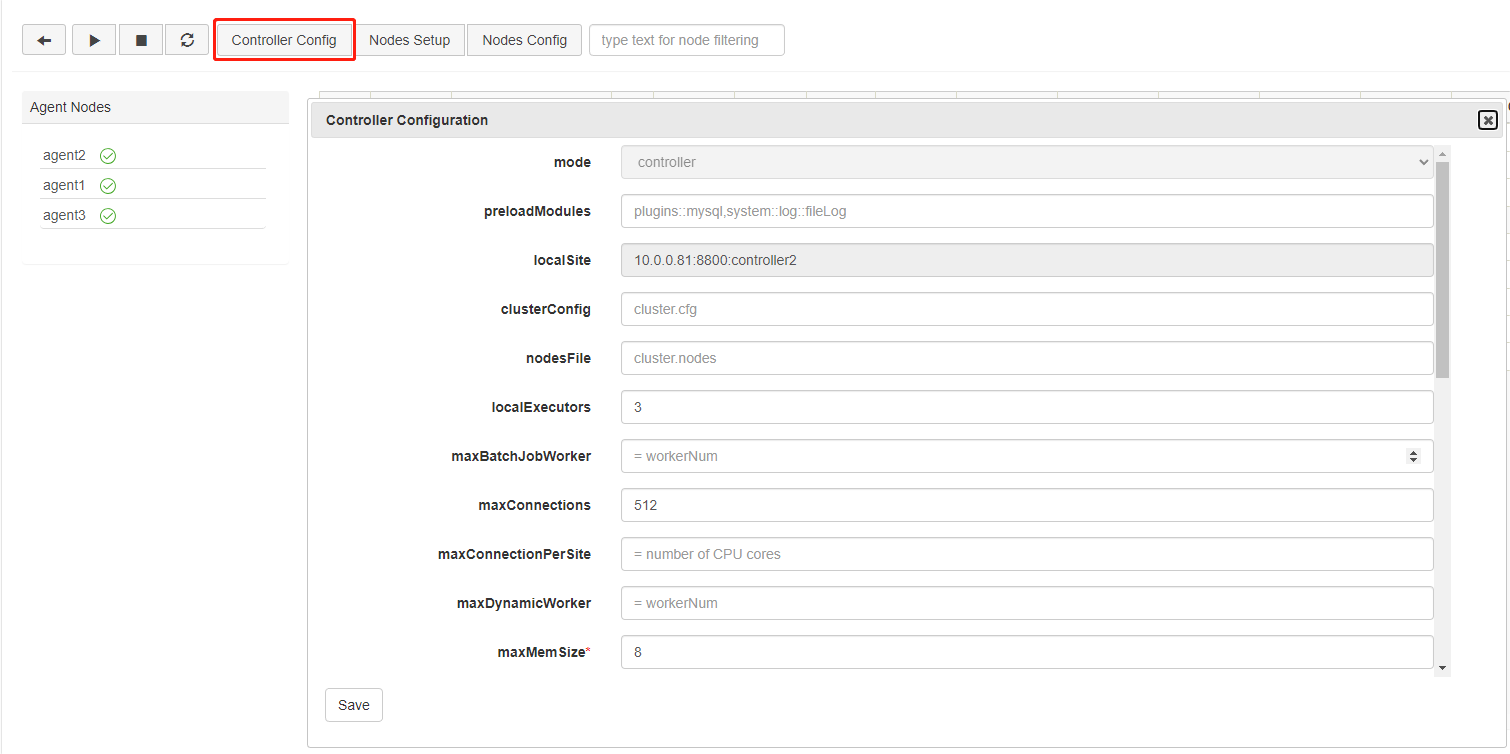Click the green status check beside agent1
The image size is (1510, 754).
point(108,186)
